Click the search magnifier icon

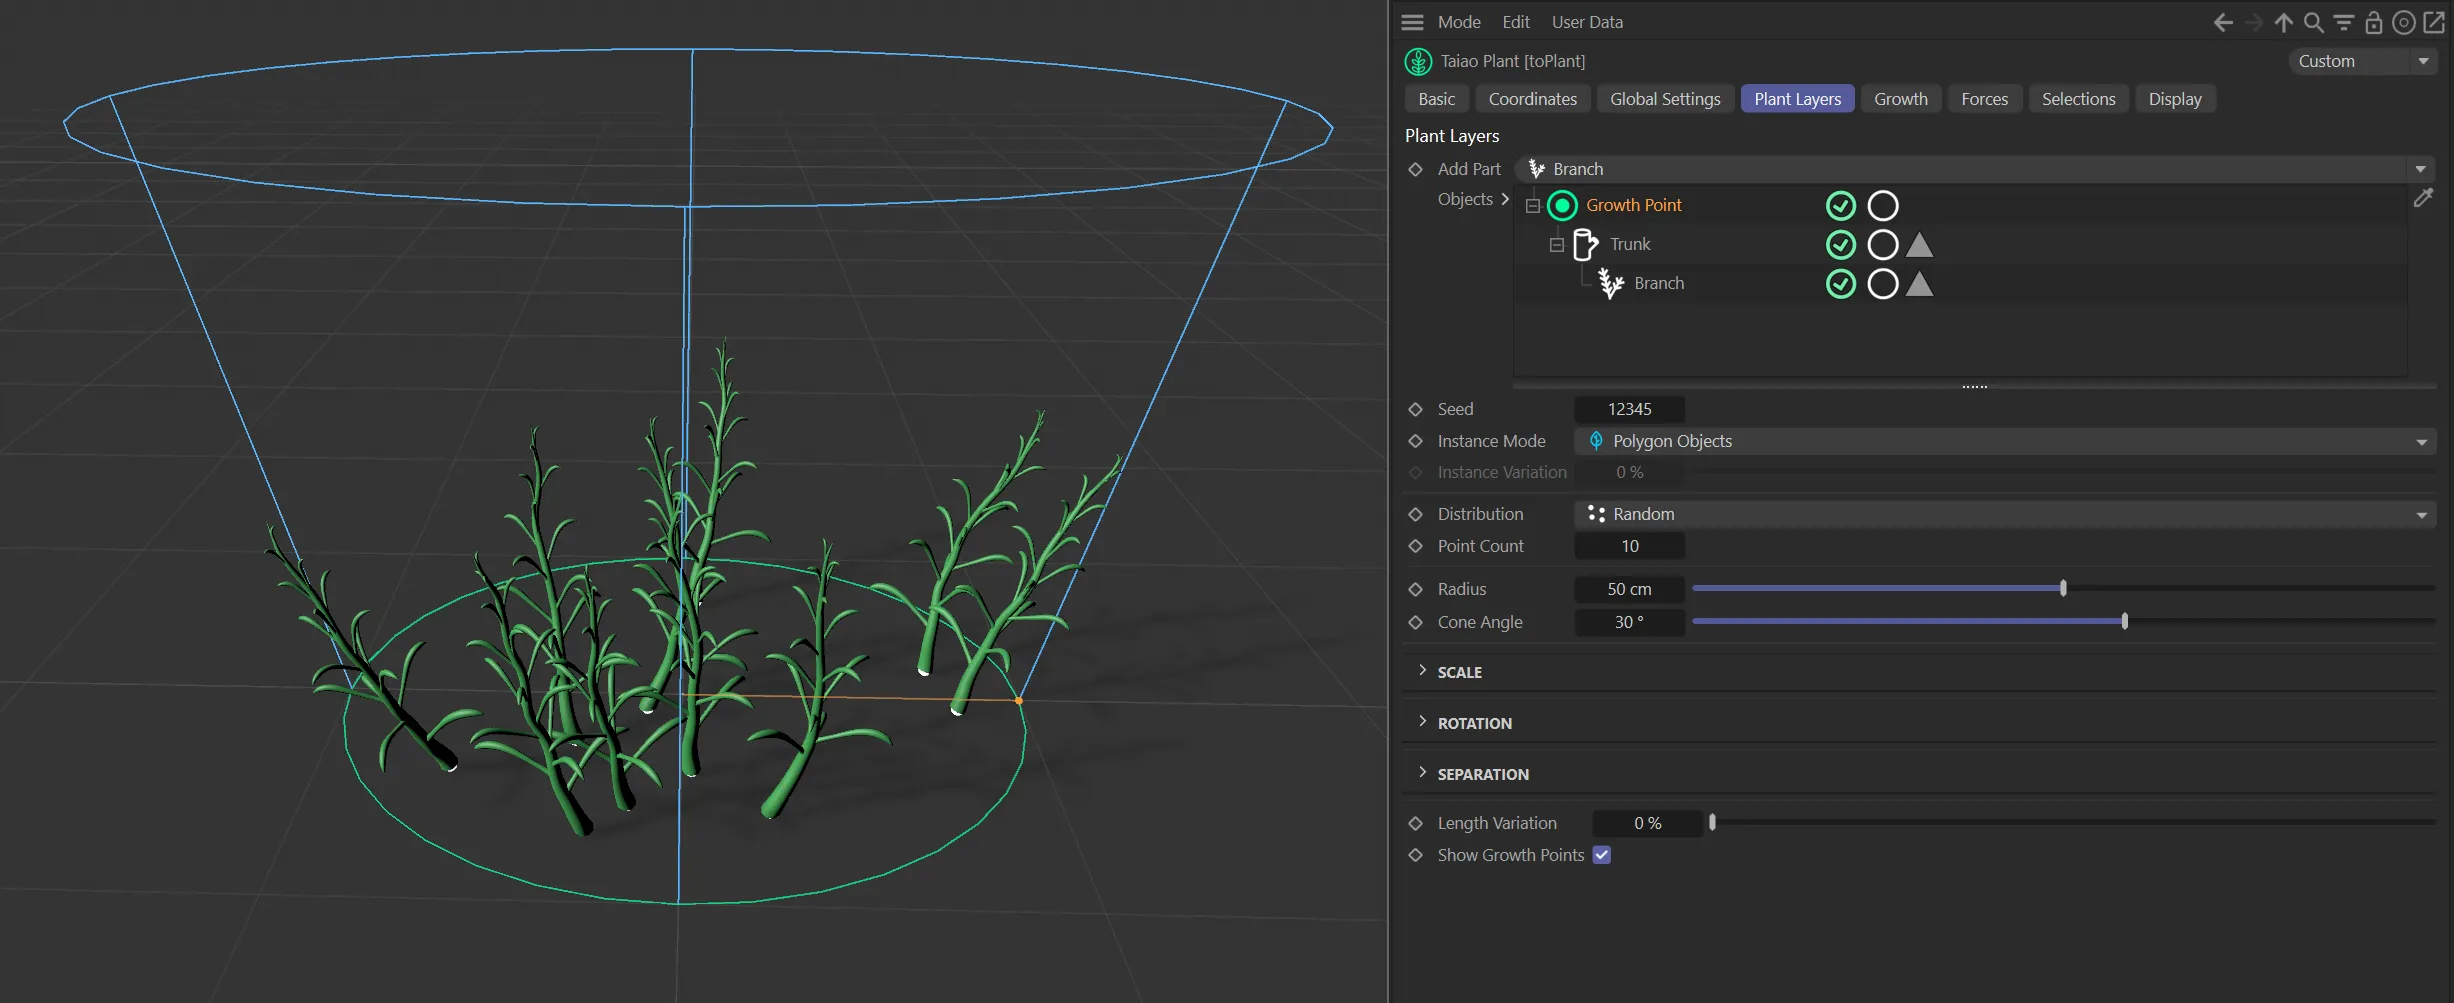pos(2313,22)
